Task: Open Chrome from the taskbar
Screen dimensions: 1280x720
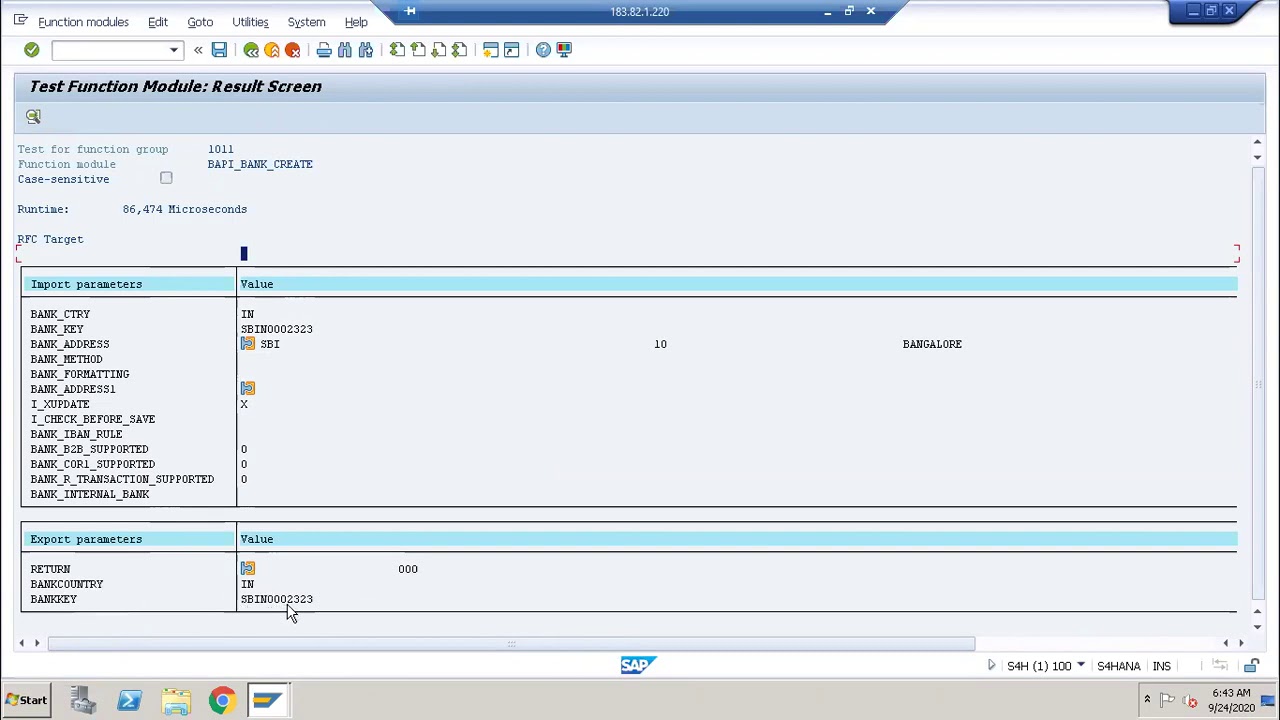Action: (222, 701)
